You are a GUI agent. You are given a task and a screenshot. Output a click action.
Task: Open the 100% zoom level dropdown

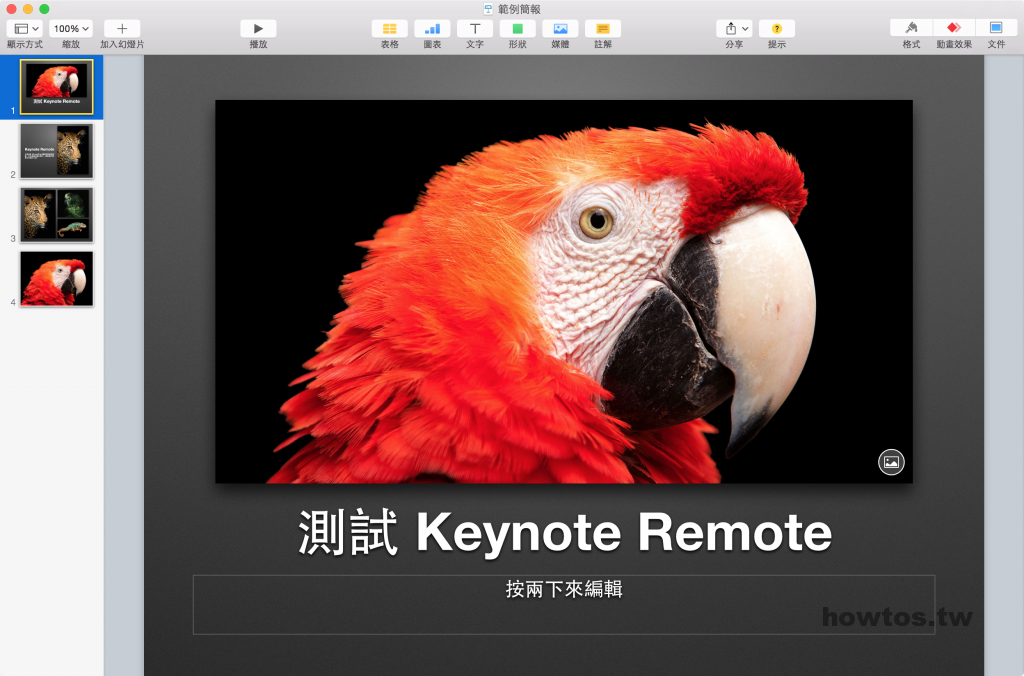pos(71,29)
